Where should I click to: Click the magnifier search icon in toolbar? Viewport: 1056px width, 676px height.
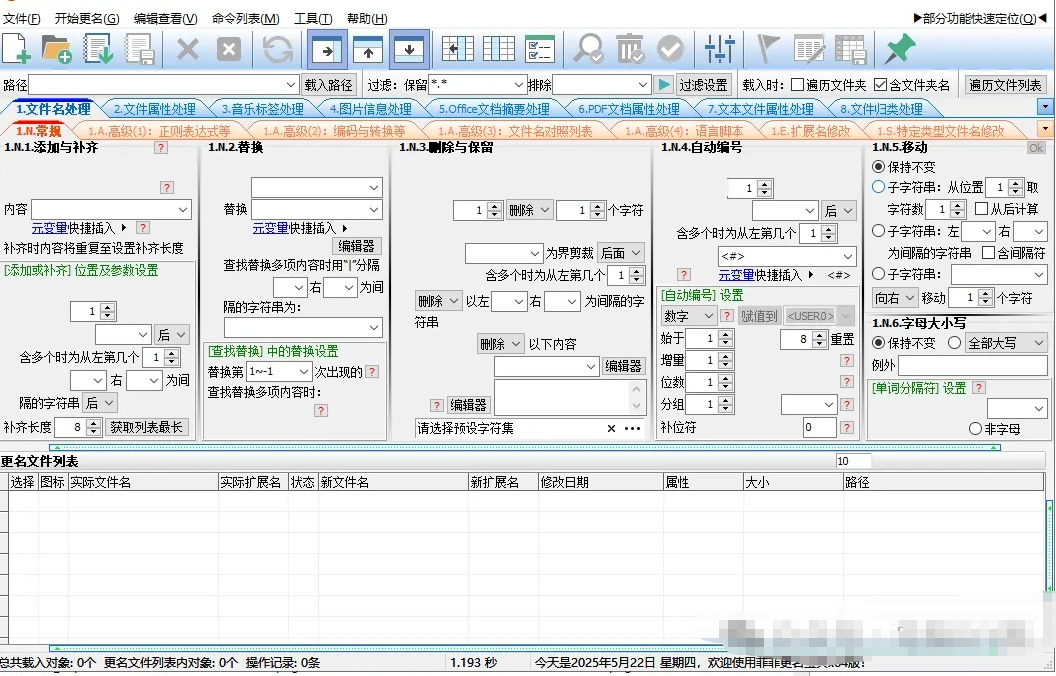(589, 49)
